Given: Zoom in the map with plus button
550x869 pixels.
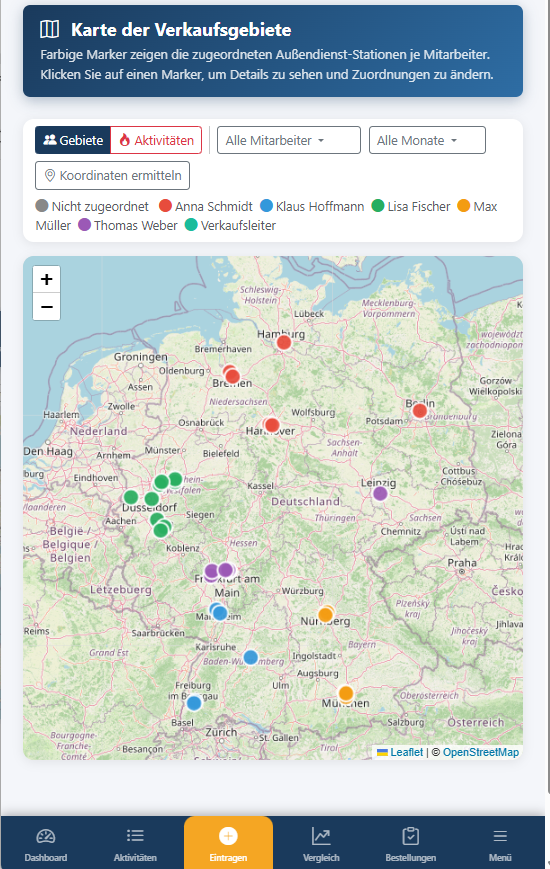Looking at the screenshot, I should pyautogui.click(x=47, y=279).
